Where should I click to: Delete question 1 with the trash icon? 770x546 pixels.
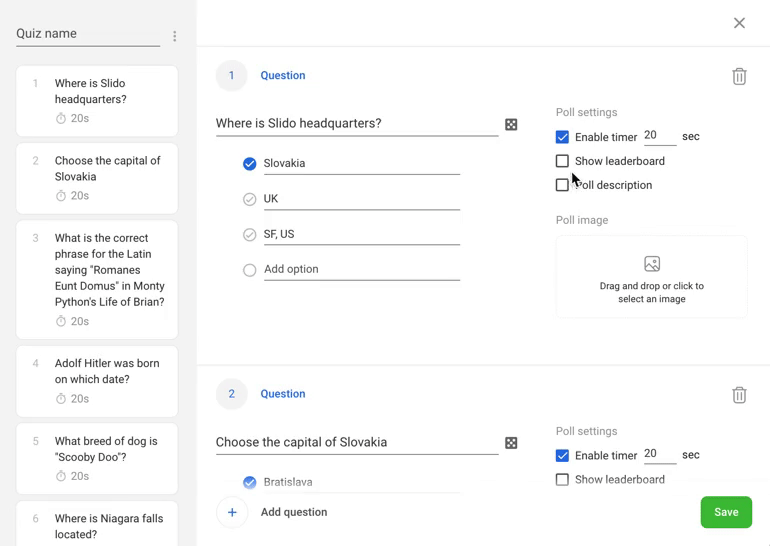click(x=739, y=76)
